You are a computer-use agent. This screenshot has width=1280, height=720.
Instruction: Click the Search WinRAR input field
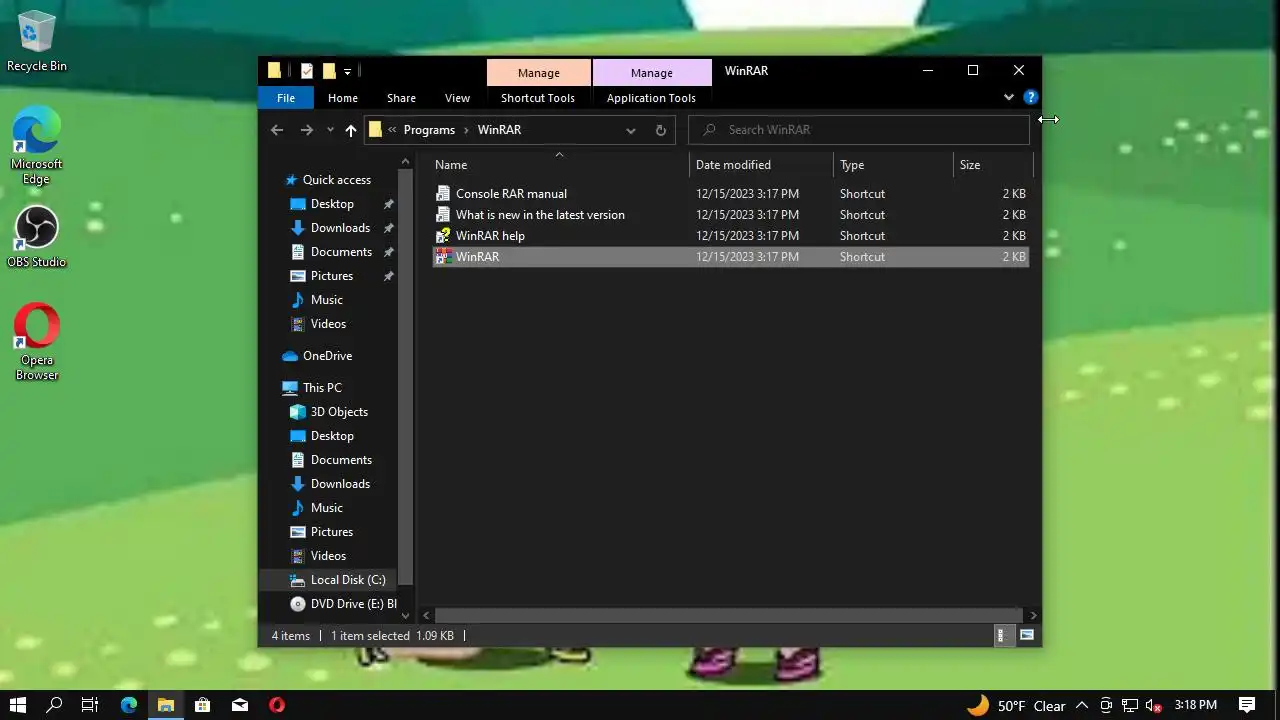tap(859, 130)
